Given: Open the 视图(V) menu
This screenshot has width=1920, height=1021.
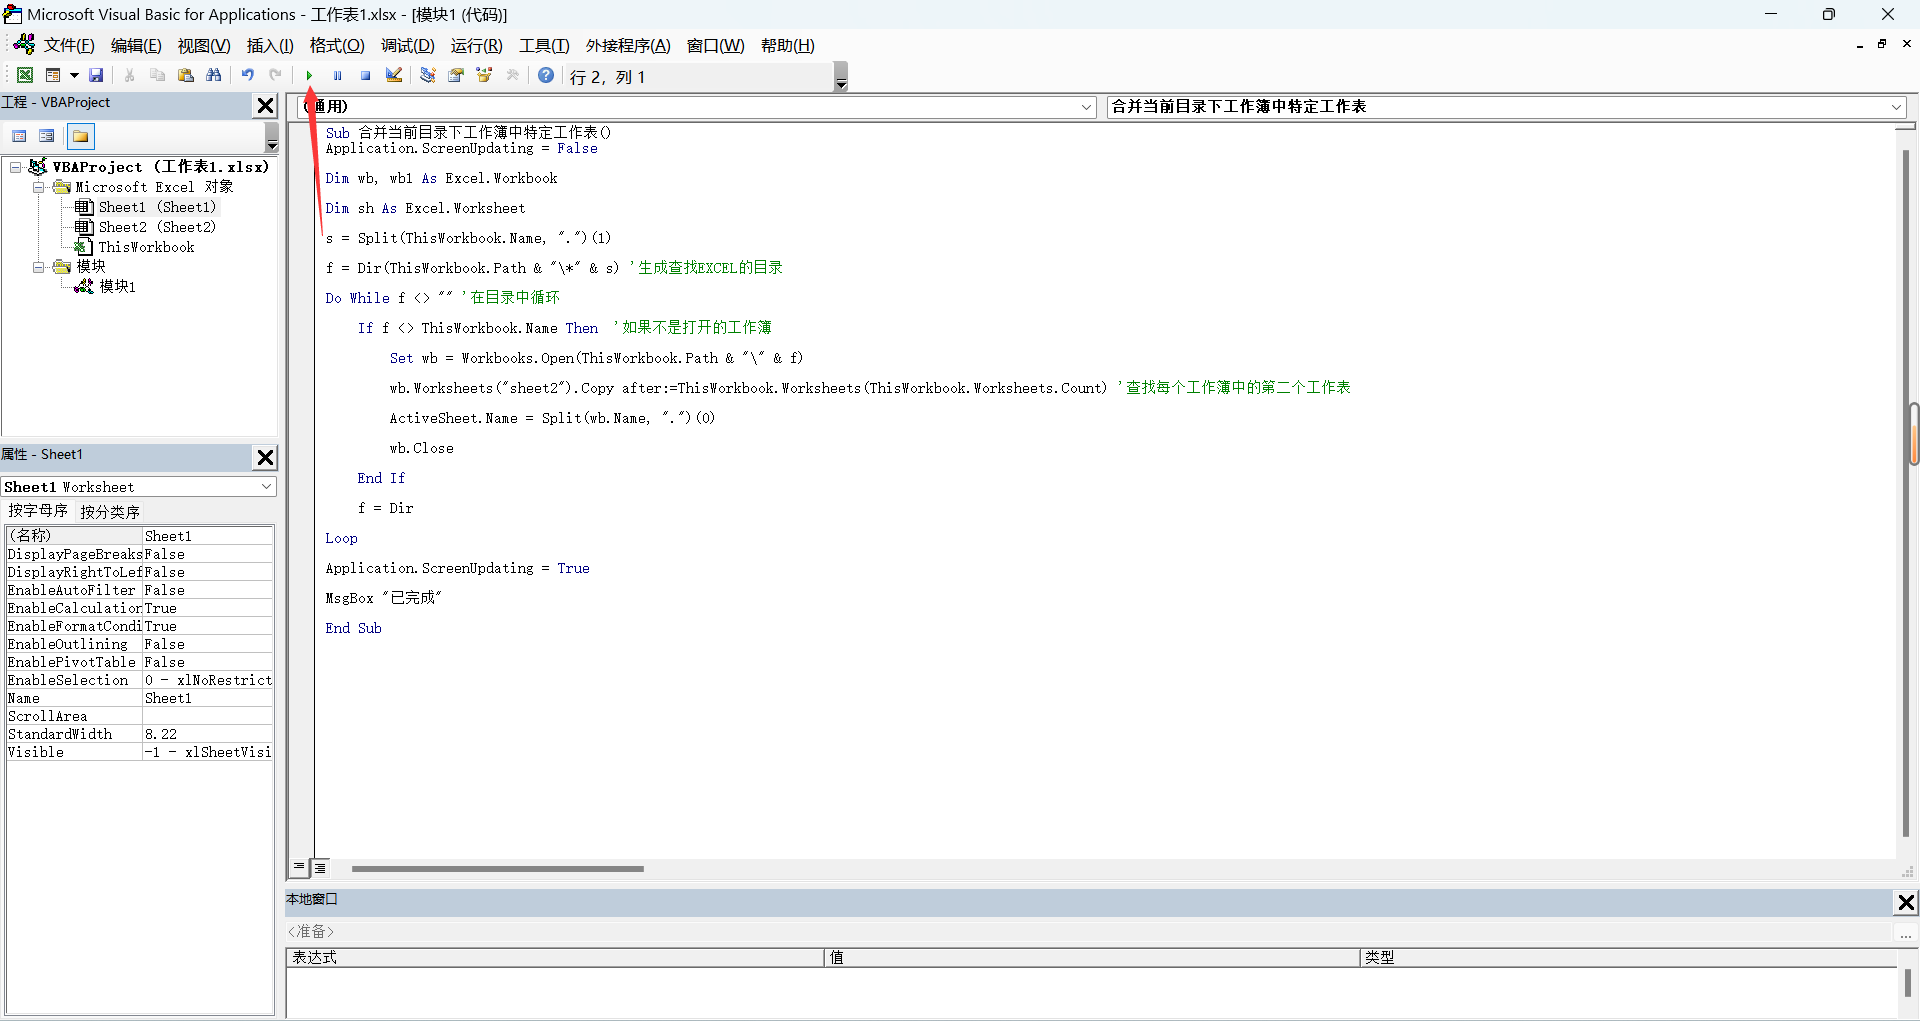Looking at the screenshot, I should coord(204,46).
